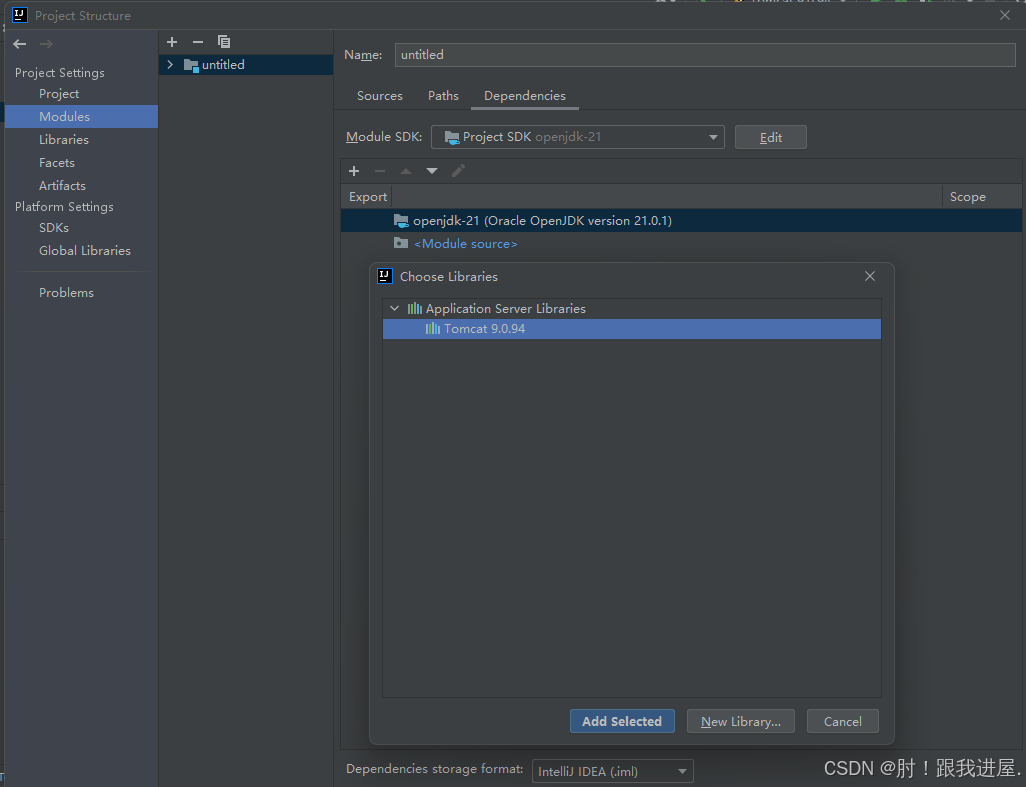This screenshot has height=787, width=1026.
Task: Click the remove module minus icon
Action: coord(197,42)
